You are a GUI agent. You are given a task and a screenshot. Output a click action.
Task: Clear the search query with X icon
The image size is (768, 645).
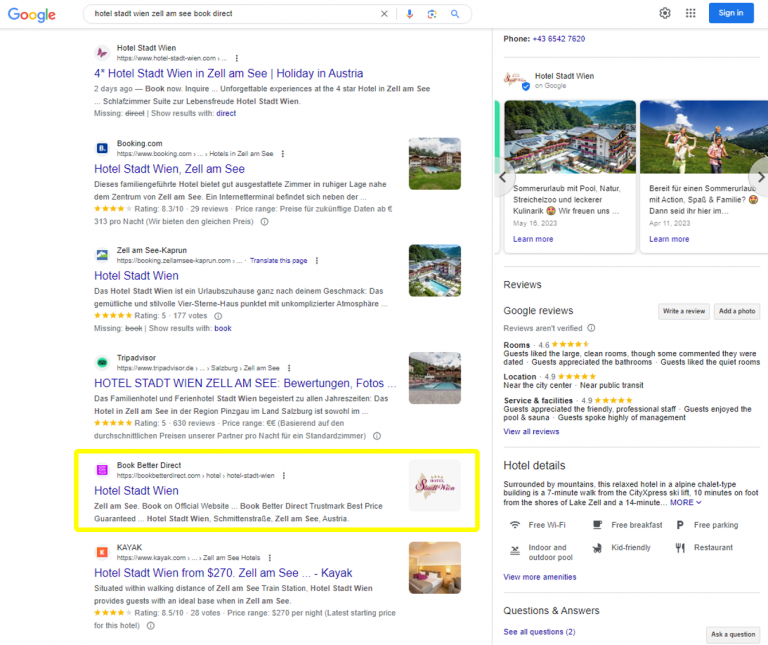[x=384, y=14]
